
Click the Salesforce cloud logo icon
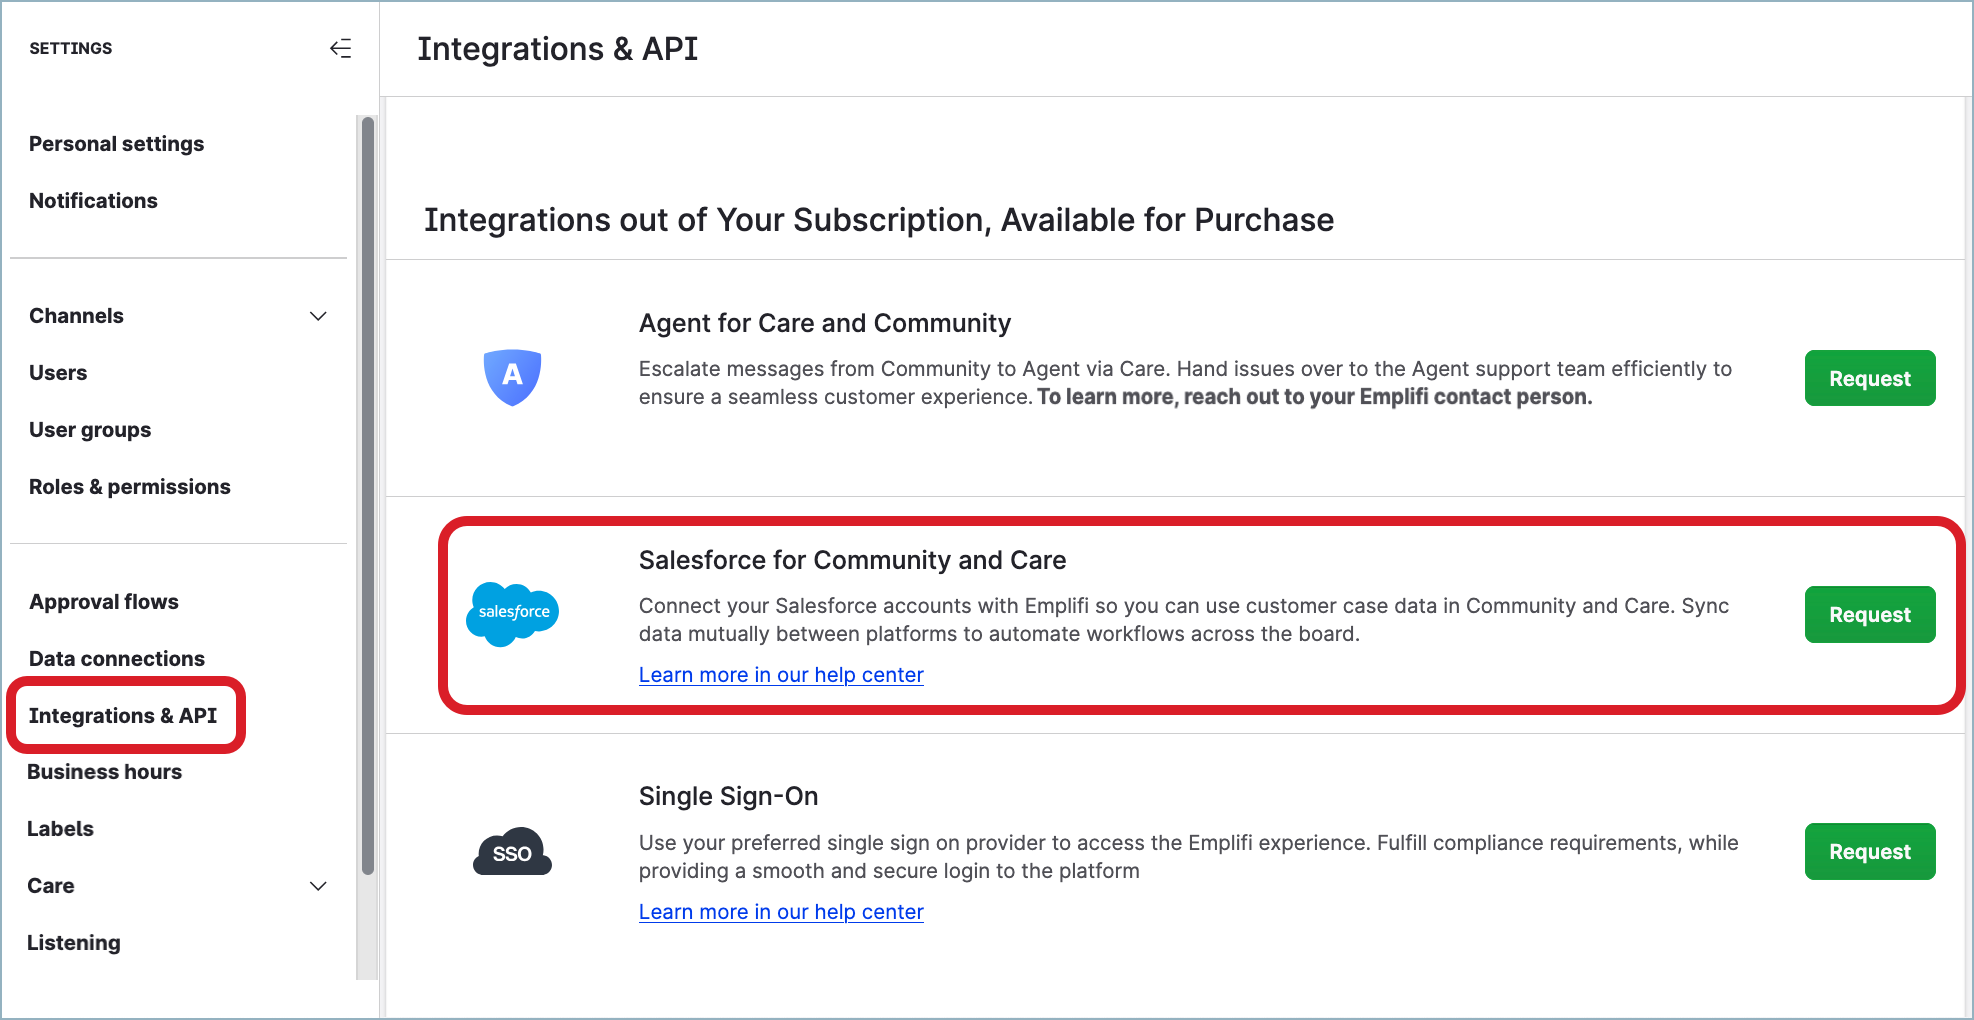[x=512, y=614]
